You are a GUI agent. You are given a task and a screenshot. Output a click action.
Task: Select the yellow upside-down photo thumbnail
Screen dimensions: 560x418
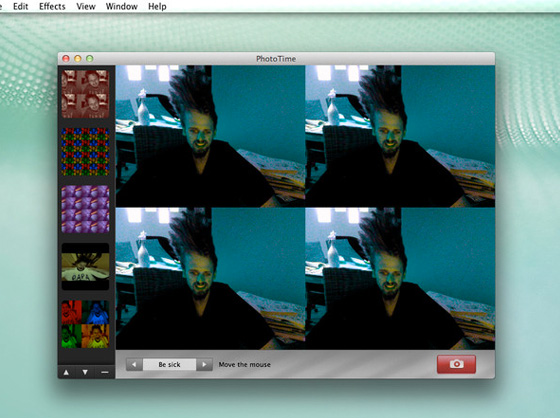(x=85, y=267)
